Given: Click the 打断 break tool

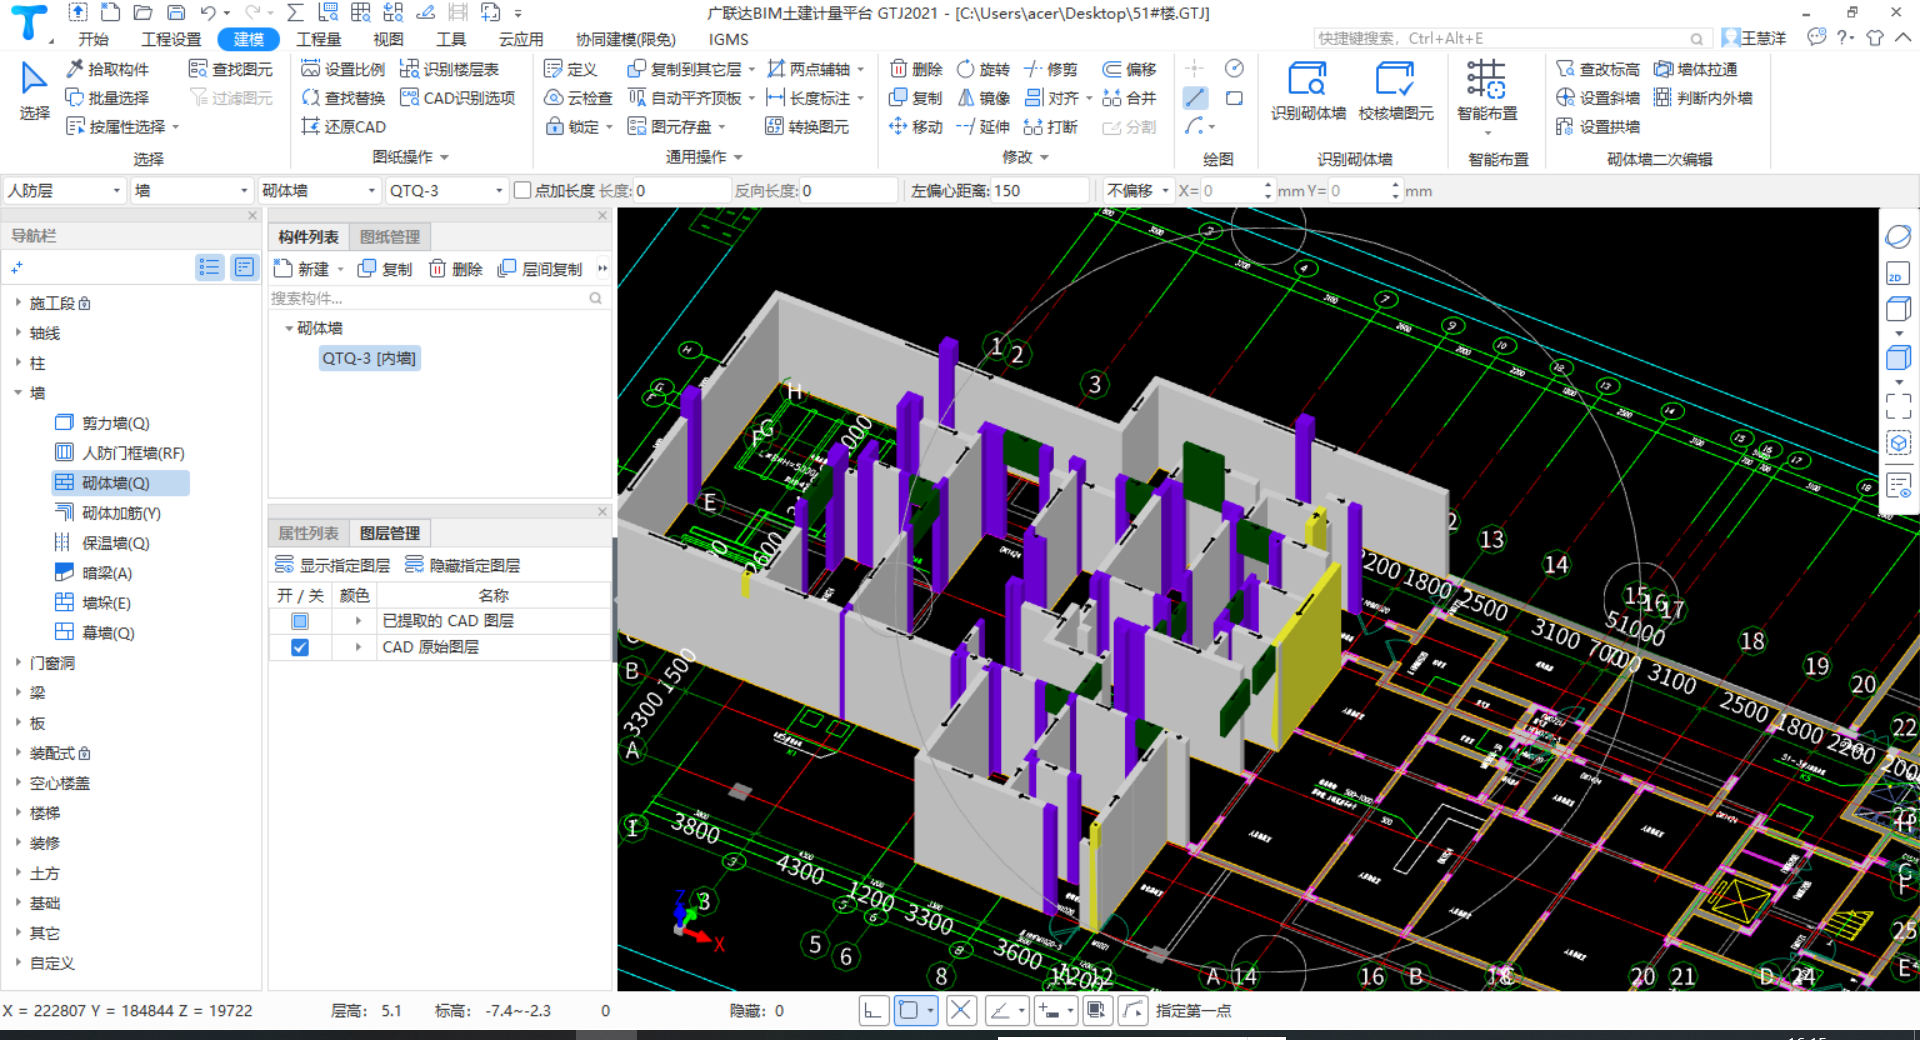Looking at the screenshot, I should (1051, 127).
